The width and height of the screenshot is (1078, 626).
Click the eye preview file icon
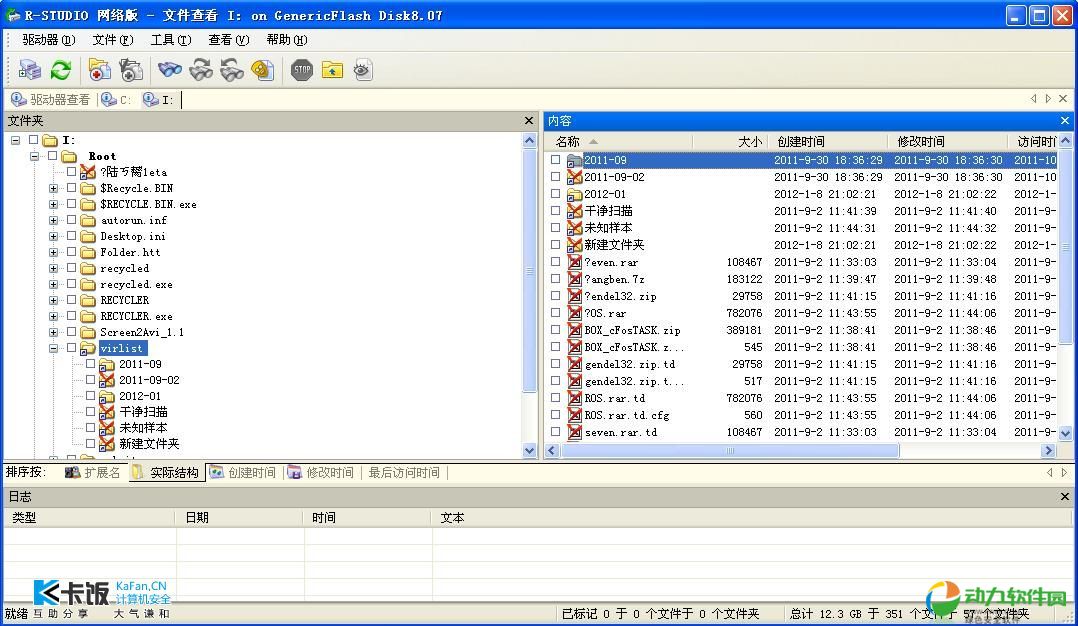[363, 69]
